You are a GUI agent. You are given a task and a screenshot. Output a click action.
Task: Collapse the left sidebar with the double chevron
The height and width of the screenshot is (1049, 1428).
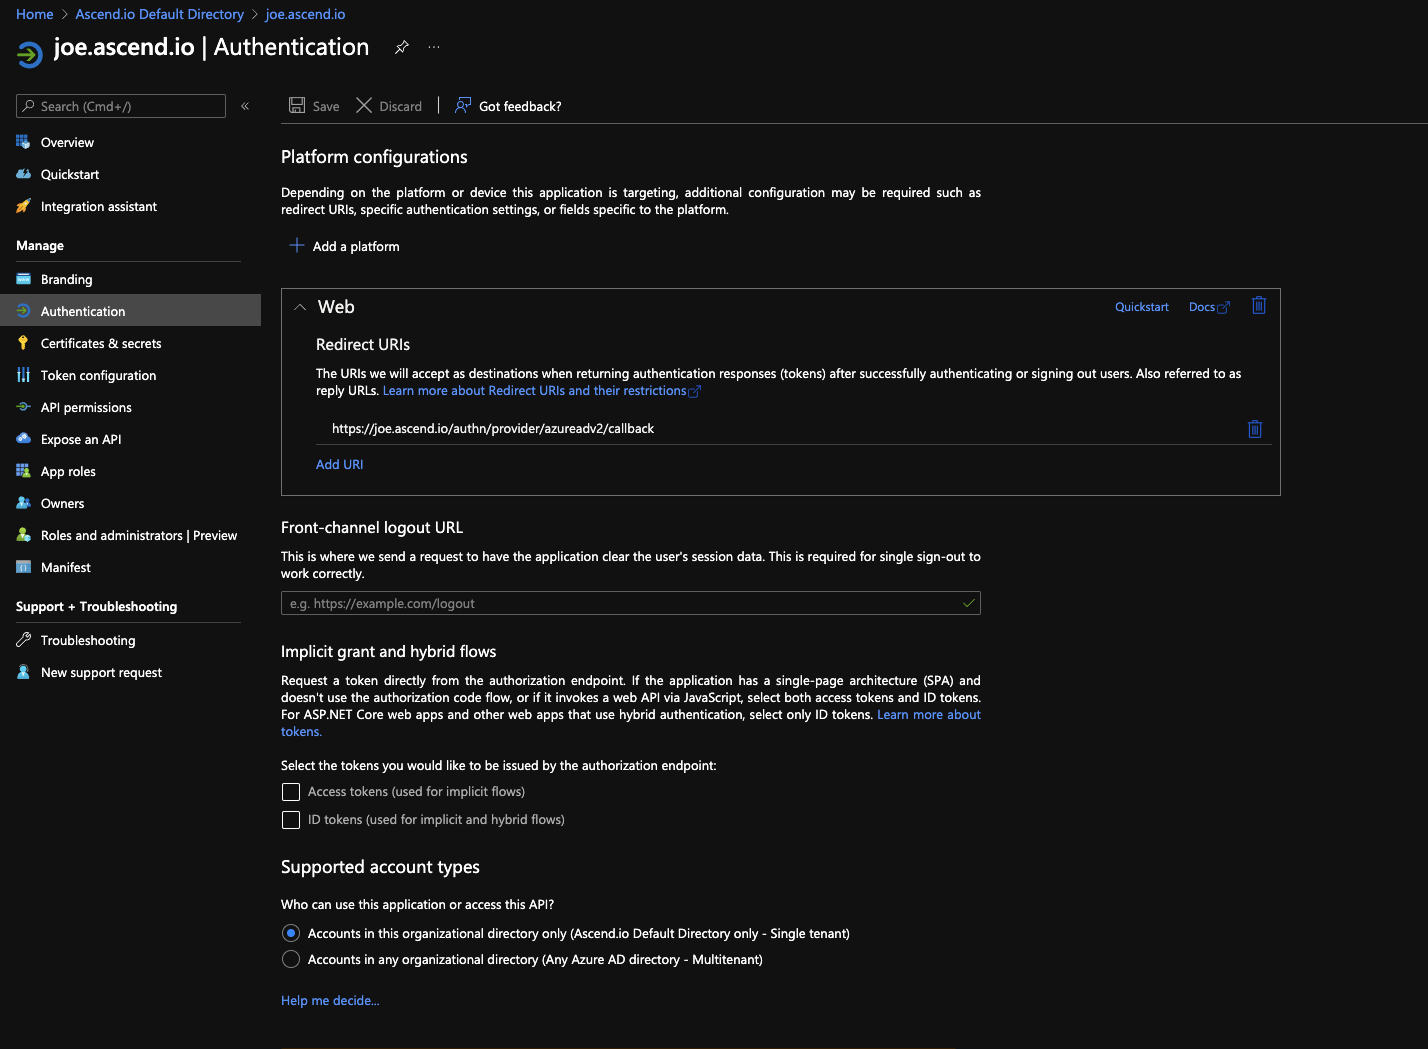coord(245,106)
